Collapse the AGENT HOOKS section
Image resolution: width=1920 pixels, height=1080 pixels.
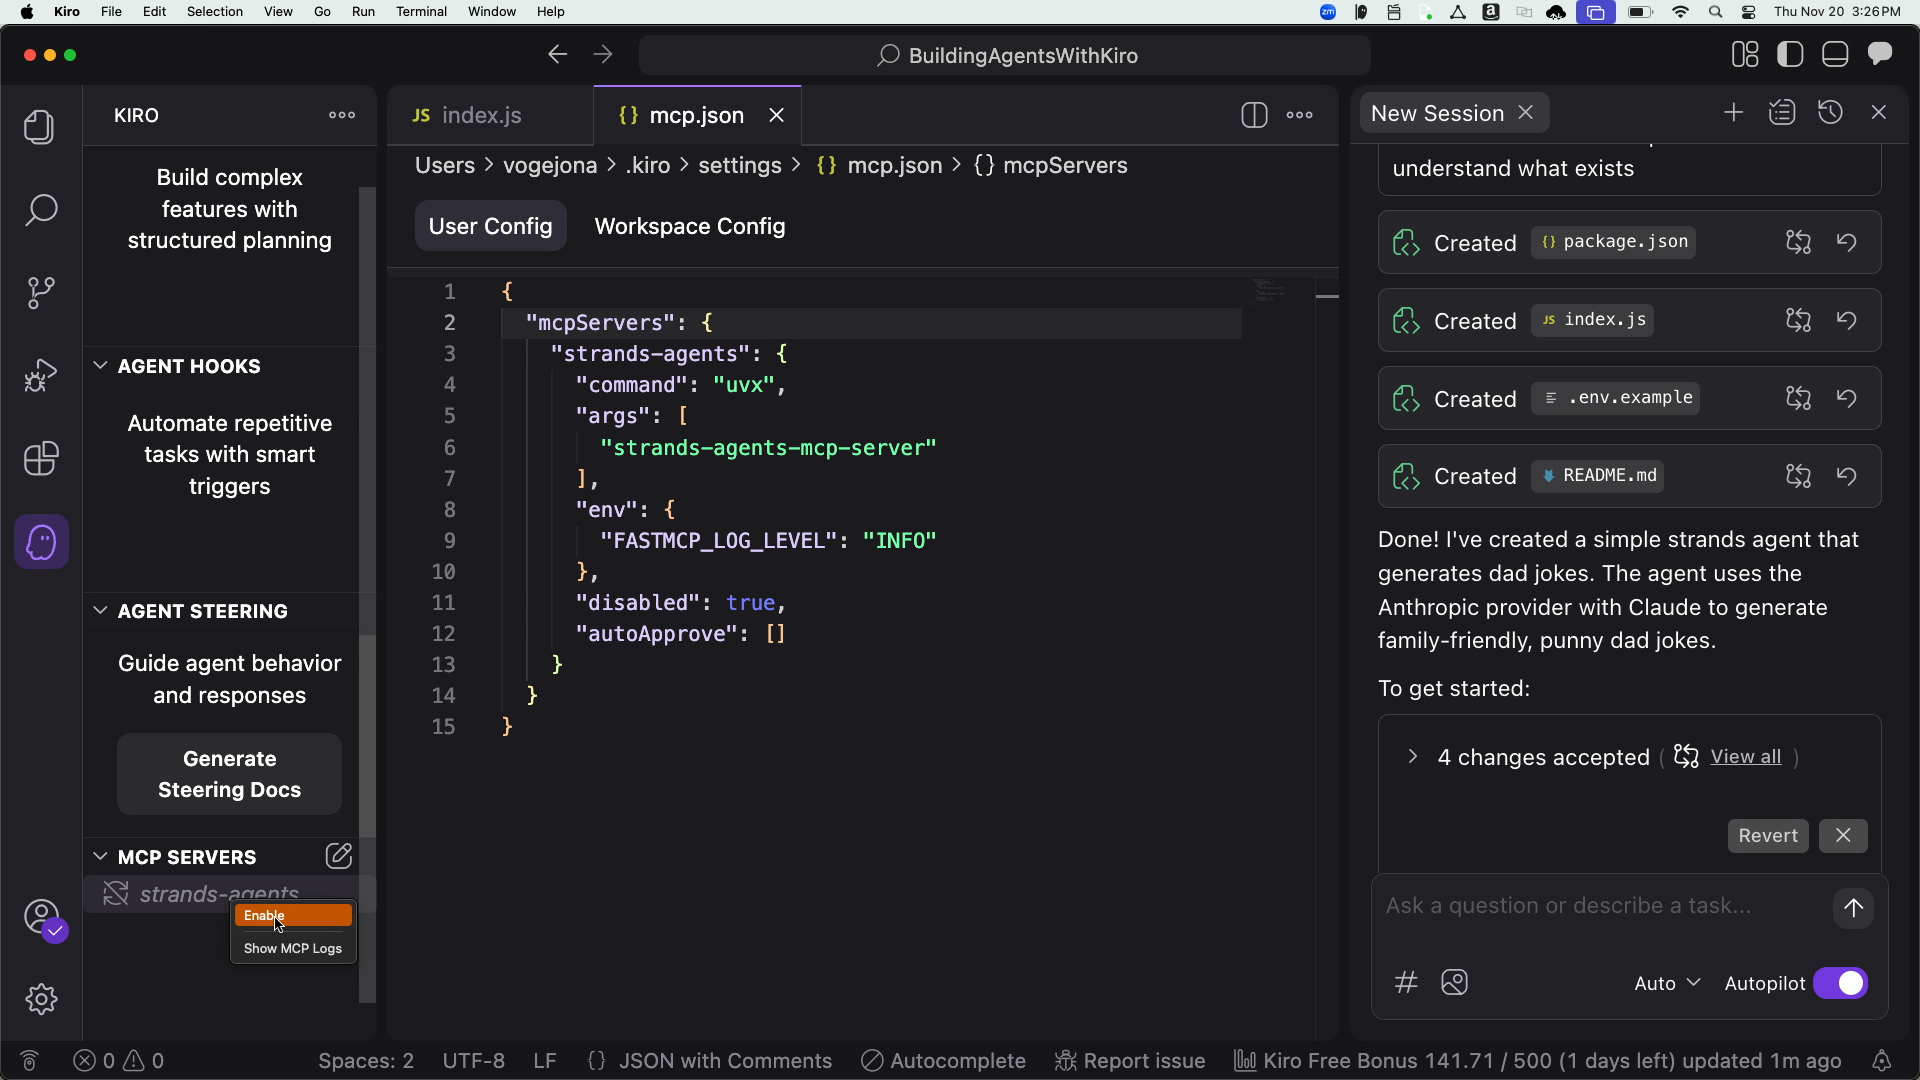click(100, 366)
